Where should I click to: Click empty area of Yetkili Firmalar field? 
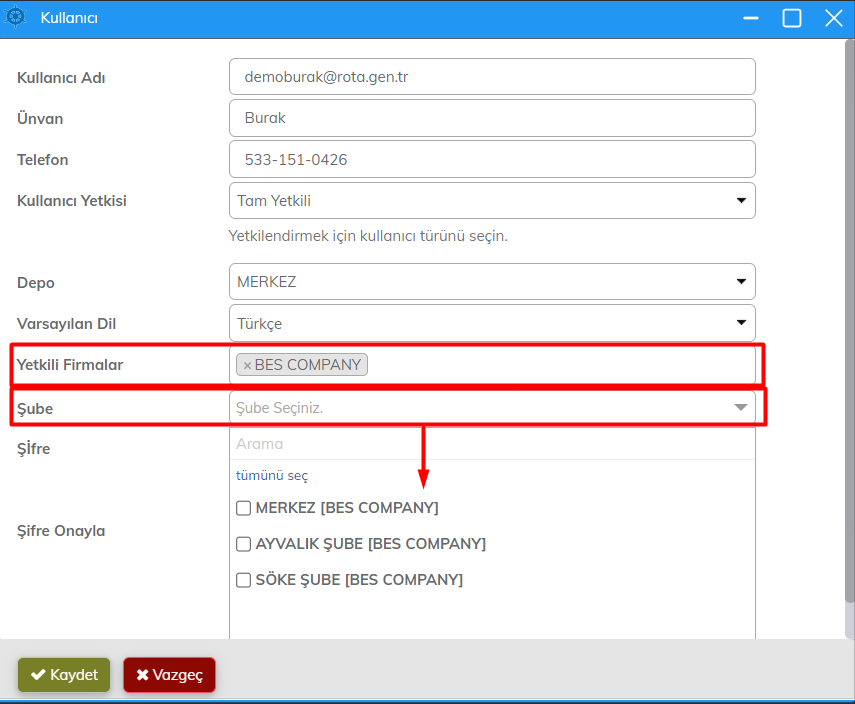pos(560,365)
